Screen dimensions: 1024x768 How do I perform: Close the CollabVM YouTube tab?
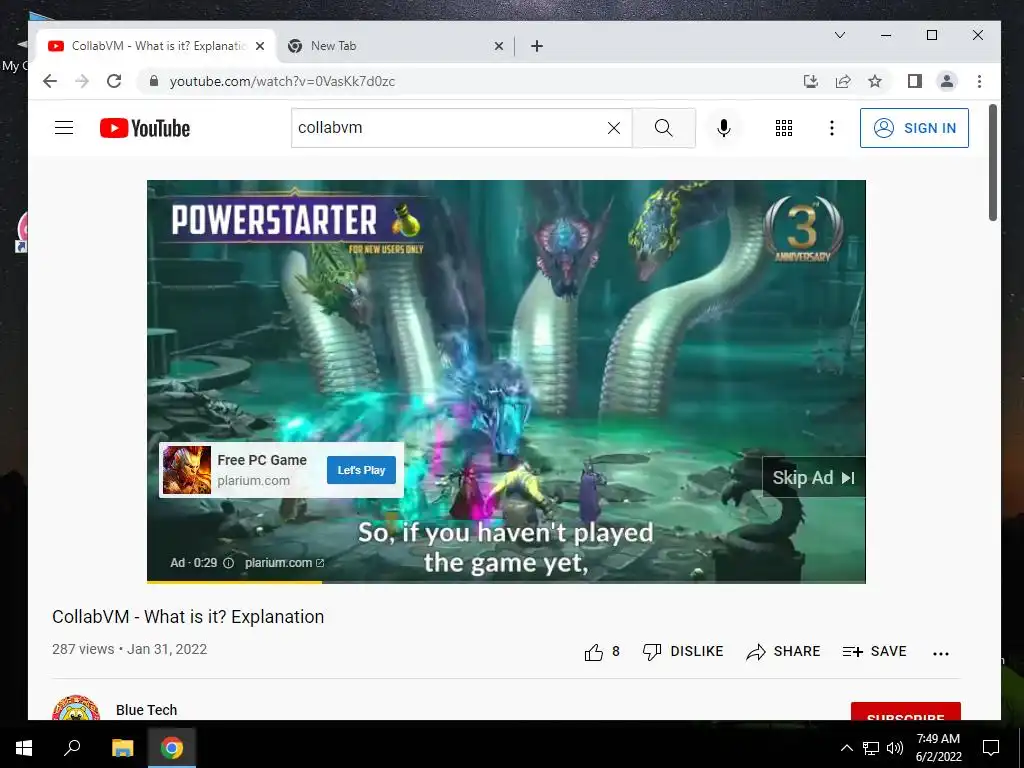click(260, 46)
